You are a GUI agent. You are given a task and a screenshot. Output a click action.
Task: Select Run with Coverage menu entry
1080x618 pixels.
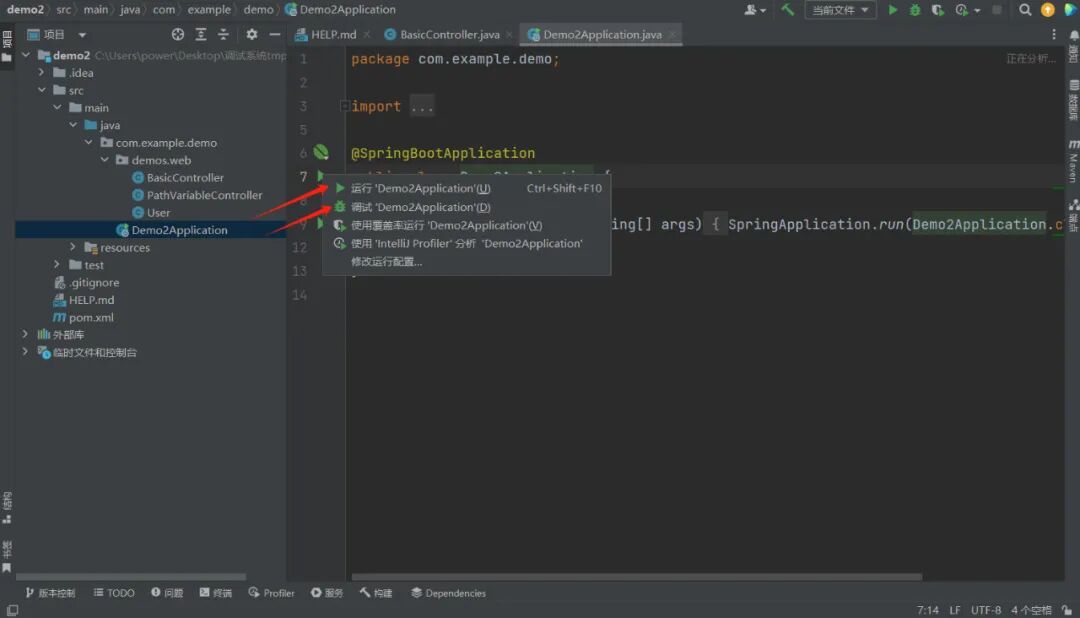click(x=466, y=225)
